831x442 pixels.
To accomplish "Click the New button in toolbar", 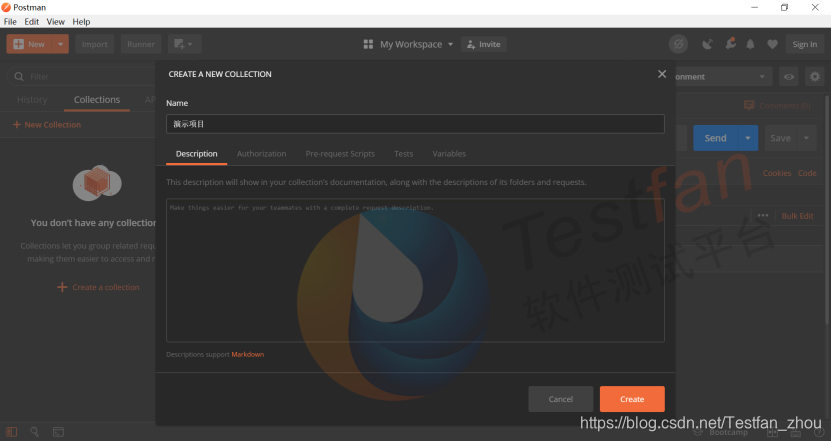I will coord(29,44).
